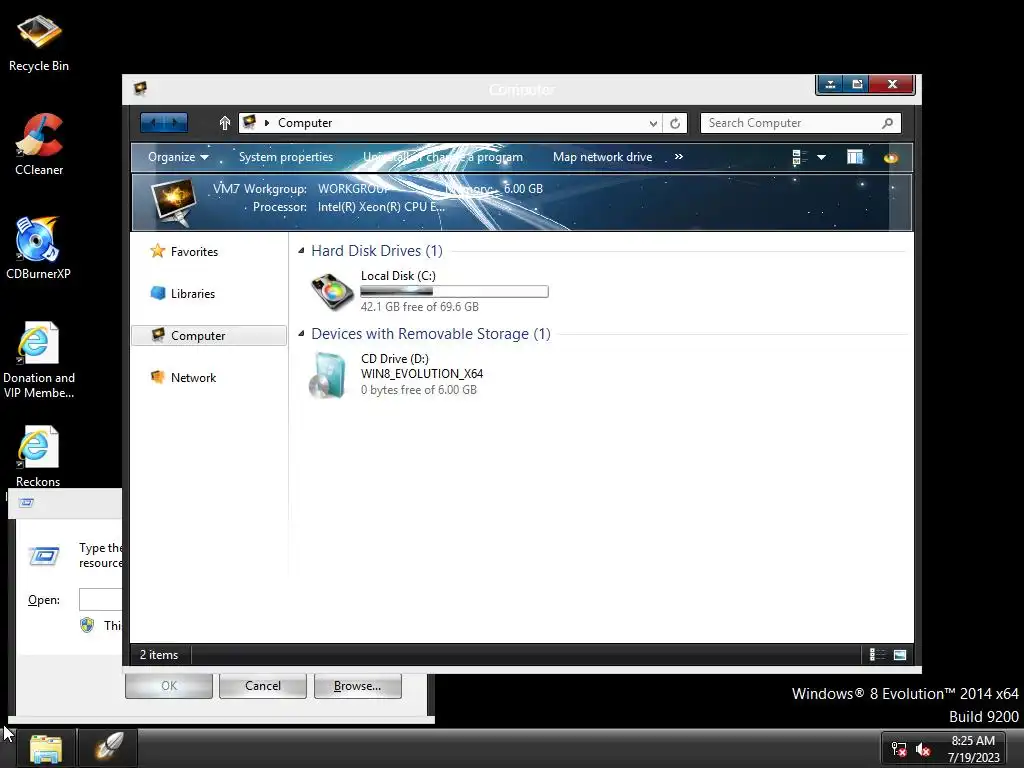Expand the address path arrow before Computer

266,123
